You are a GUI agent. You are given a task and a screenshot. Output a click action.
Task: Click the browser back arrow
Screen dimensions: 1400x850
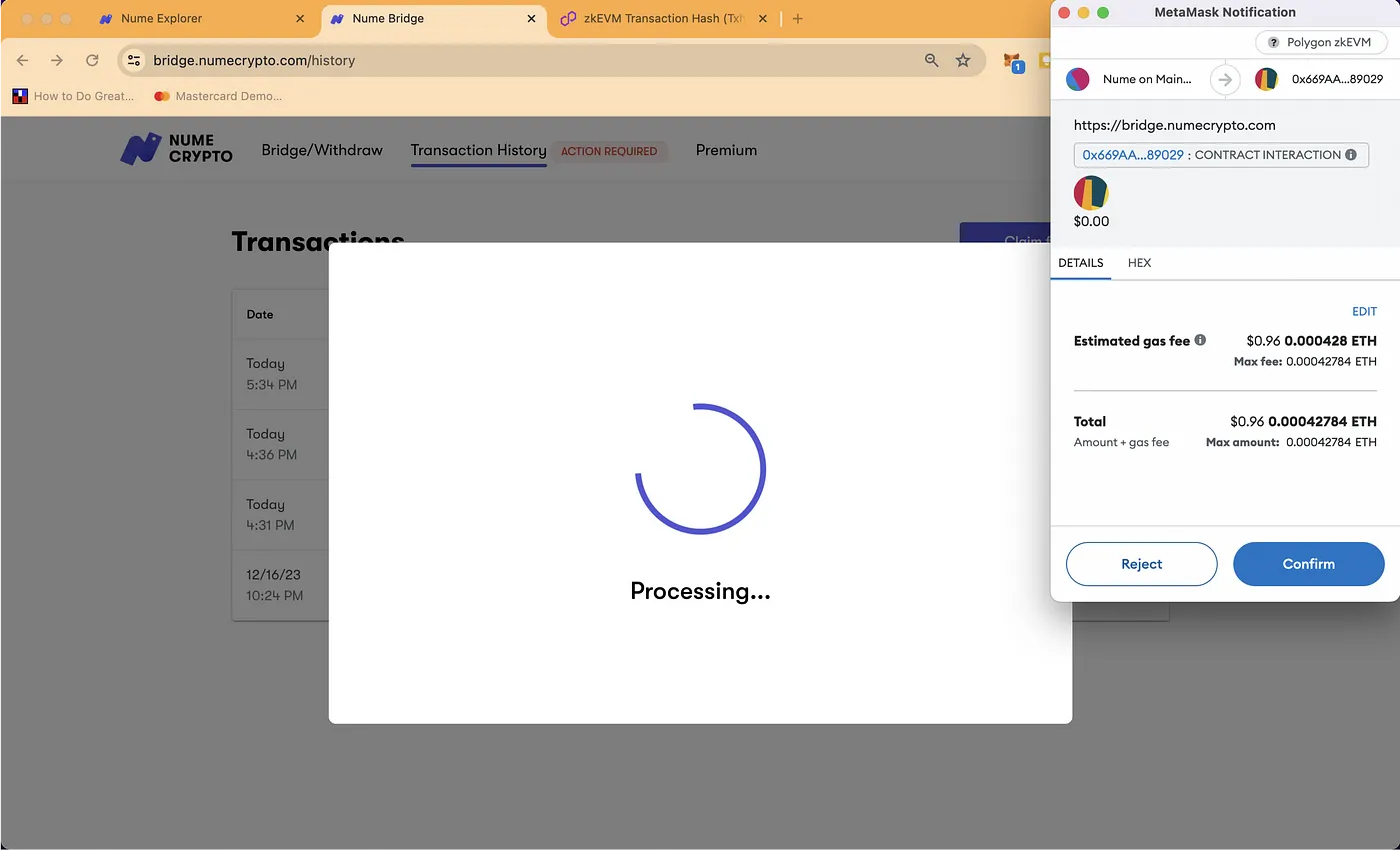[x=23, y=60]
